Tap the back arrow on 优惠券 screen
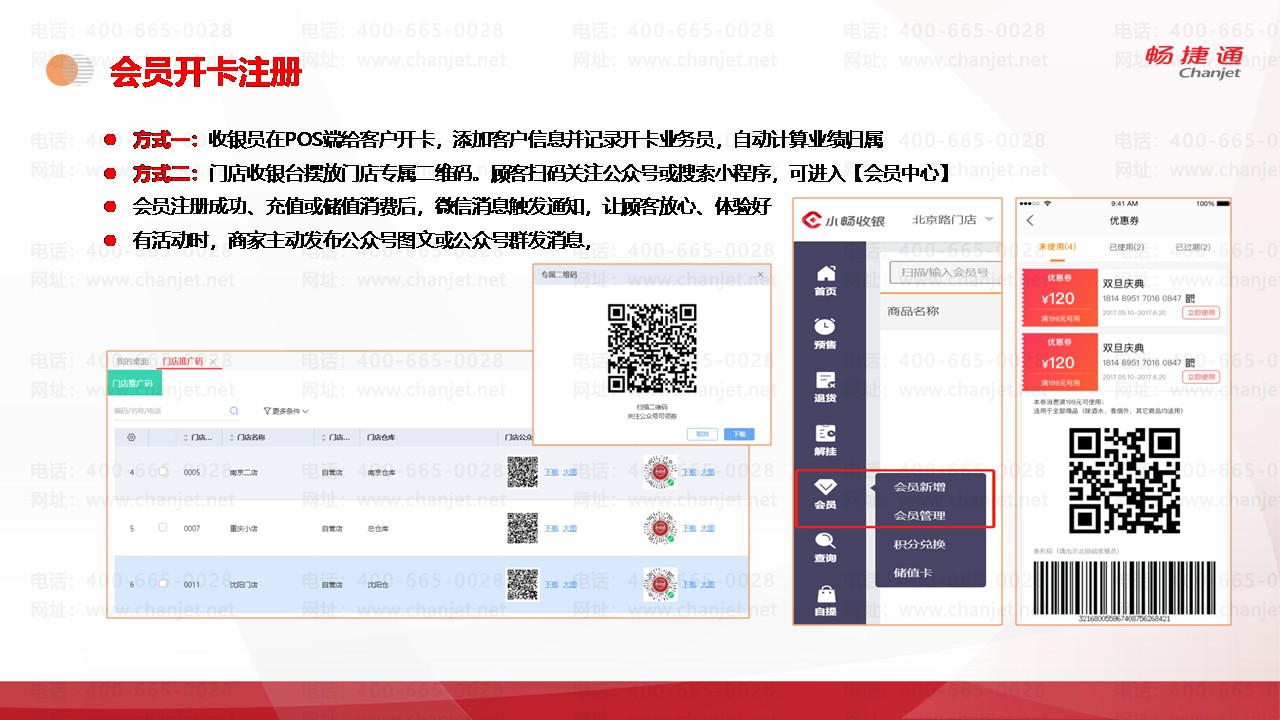Screen dimensions: 1280x720 [x=1031, y=220]
